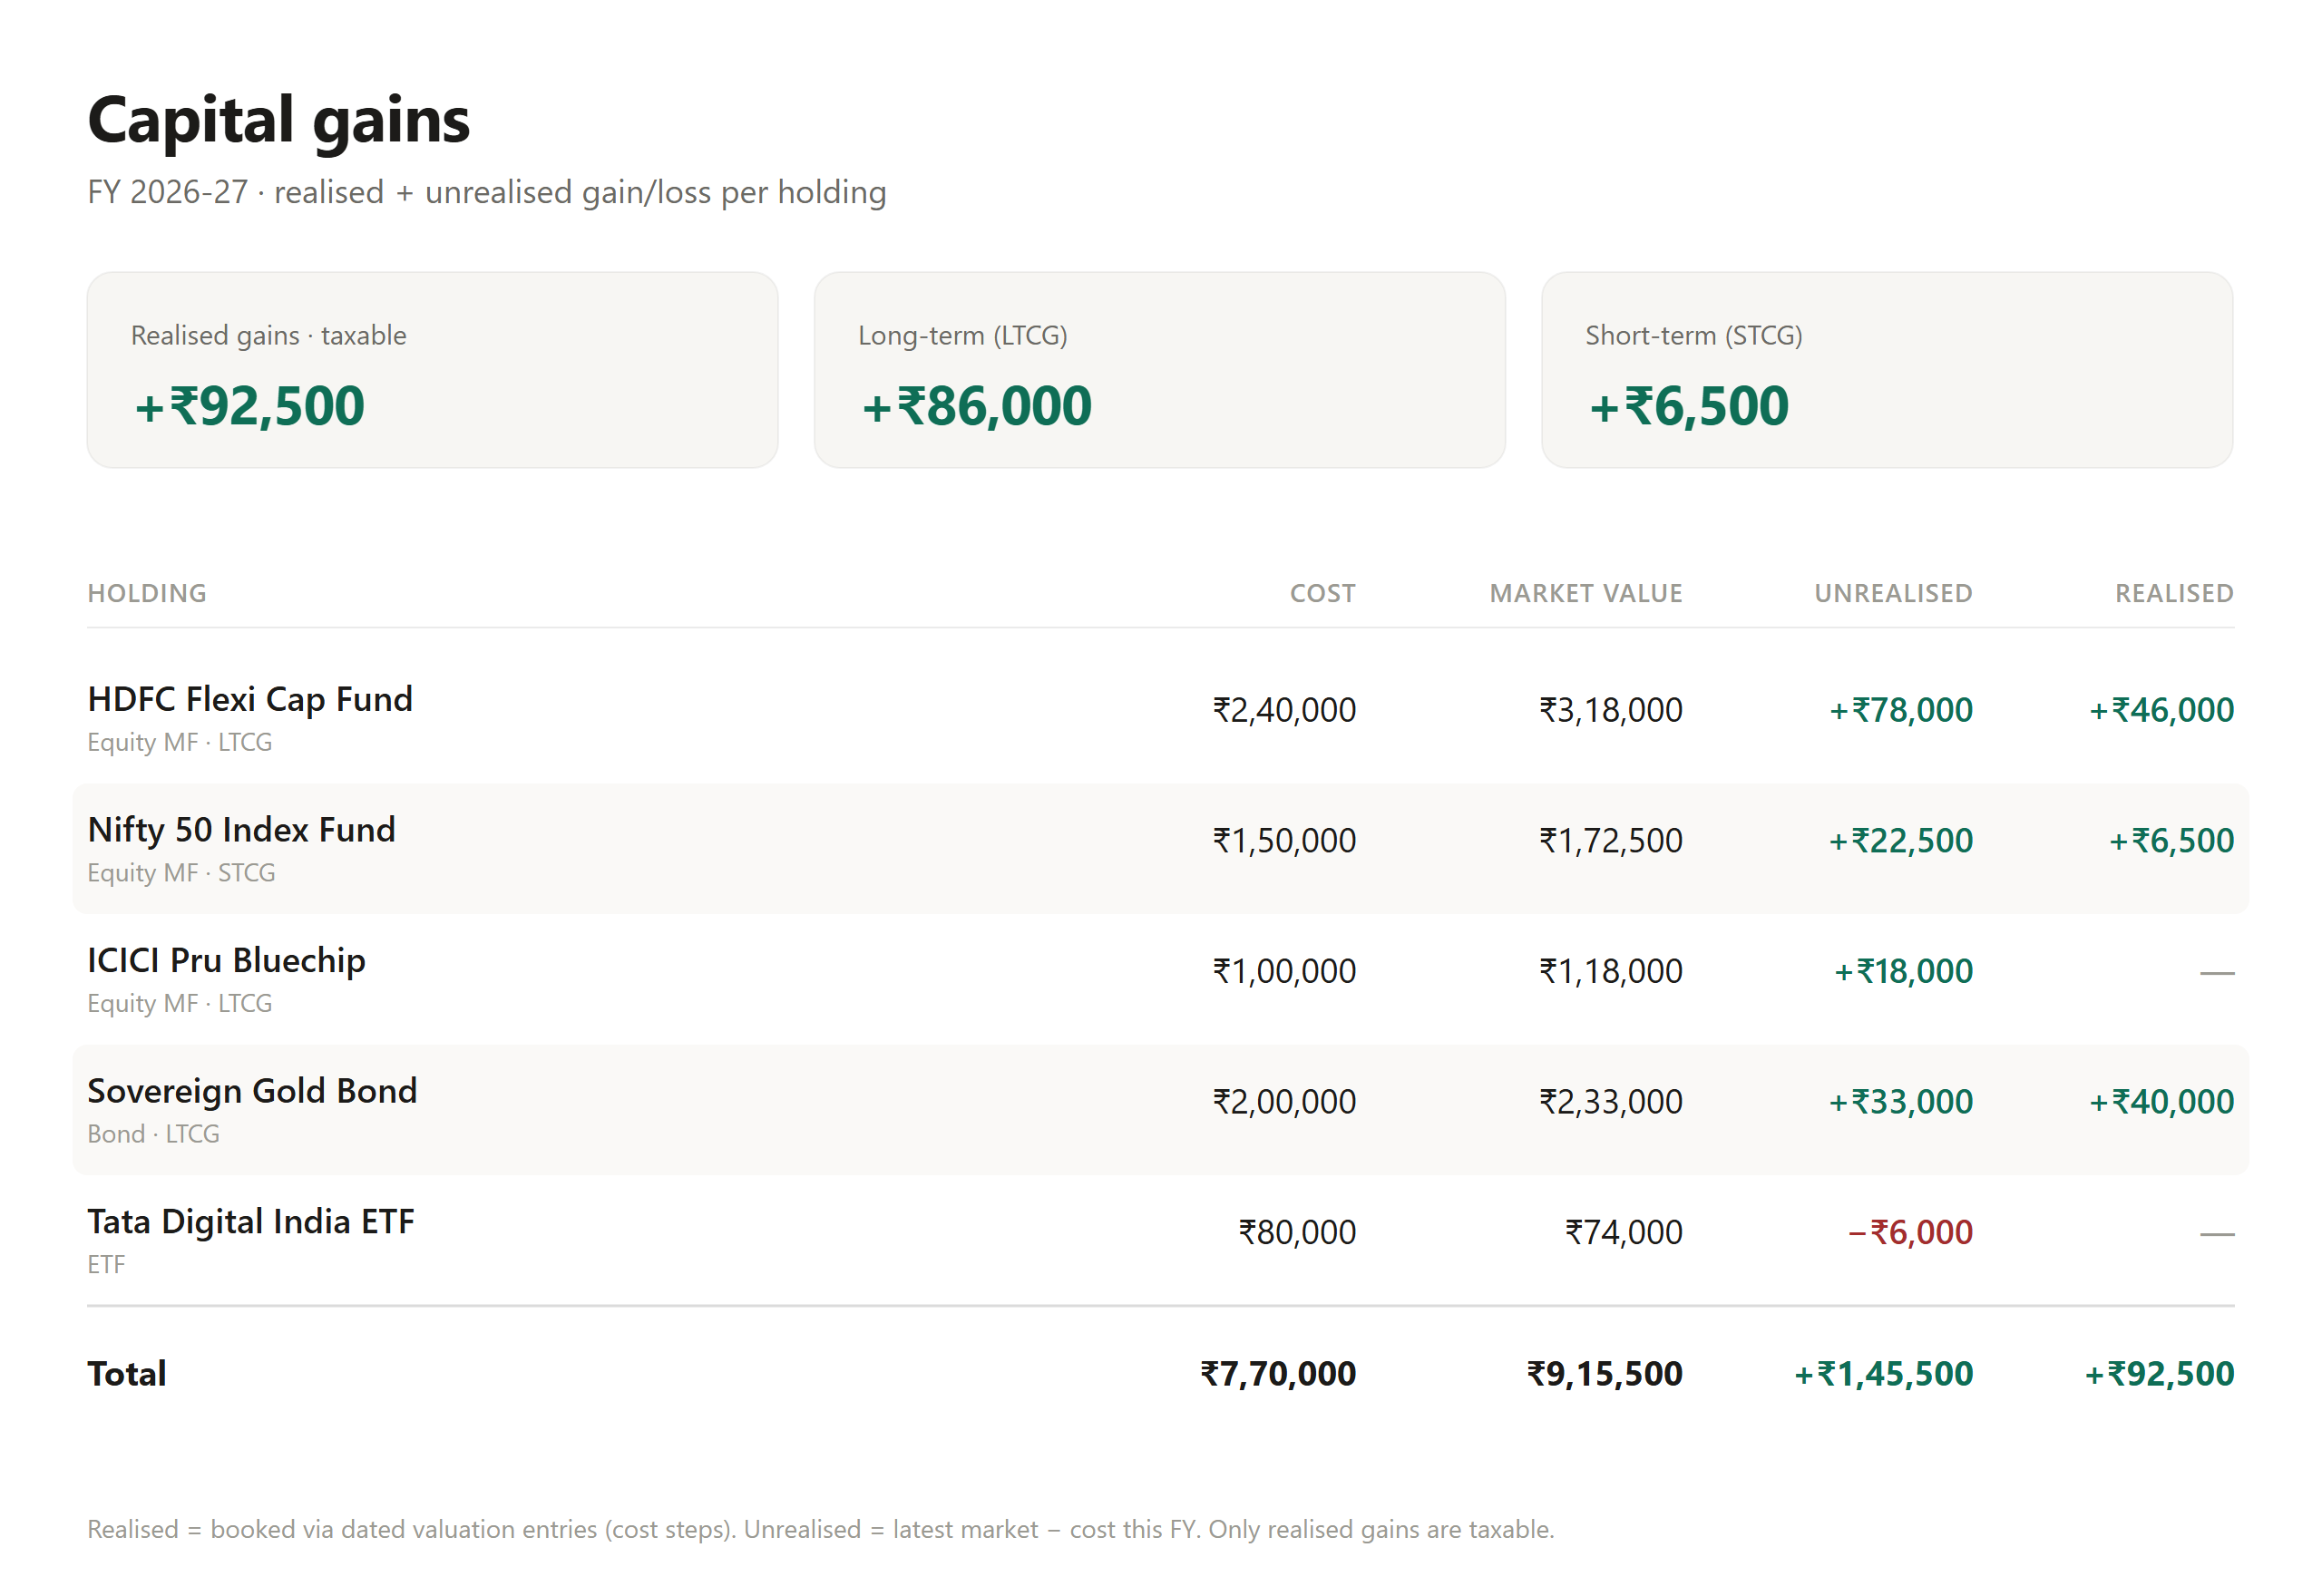Click the UNREALISED column header
This screenshot has width=2322, height=1596.
pyautogui.click(x=1893, y=593)
